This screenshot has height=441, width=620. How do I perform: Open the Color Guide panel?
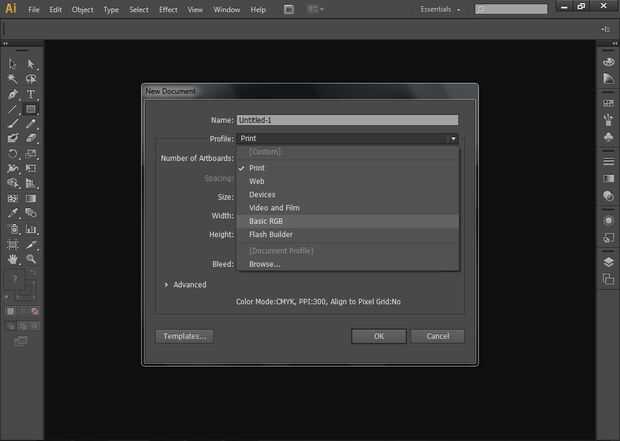(x=609, y=79)
